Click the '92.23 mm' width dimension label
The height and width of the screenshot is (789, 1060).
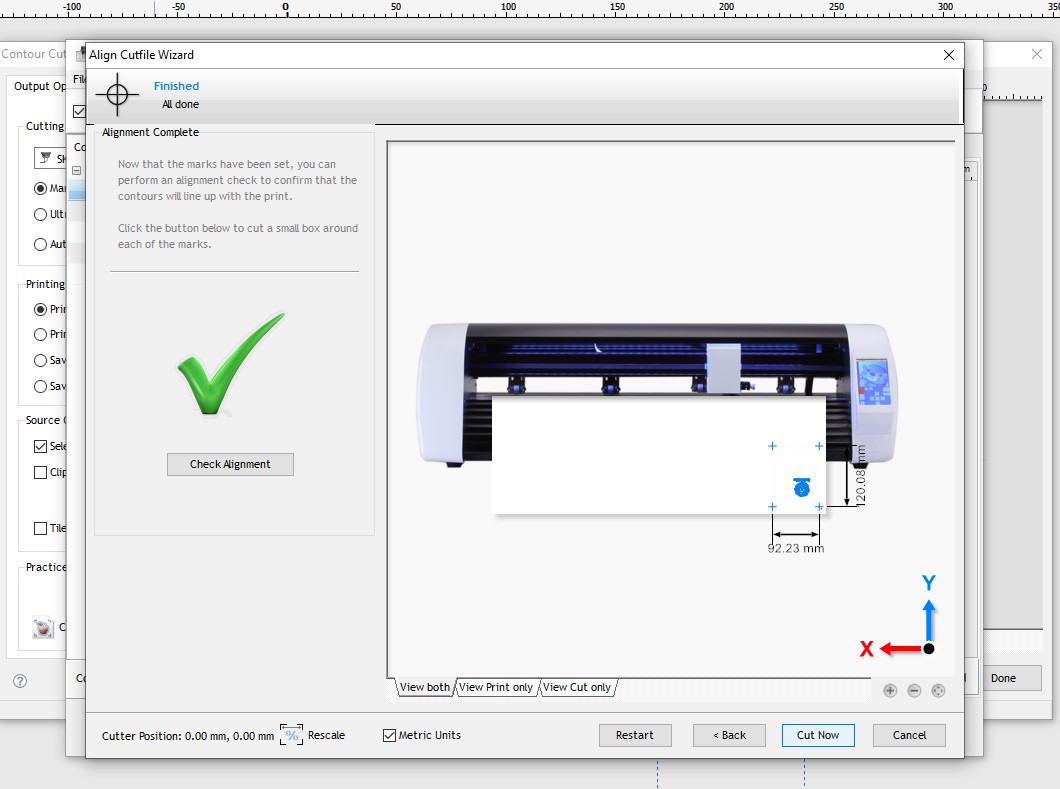point(796,548)
